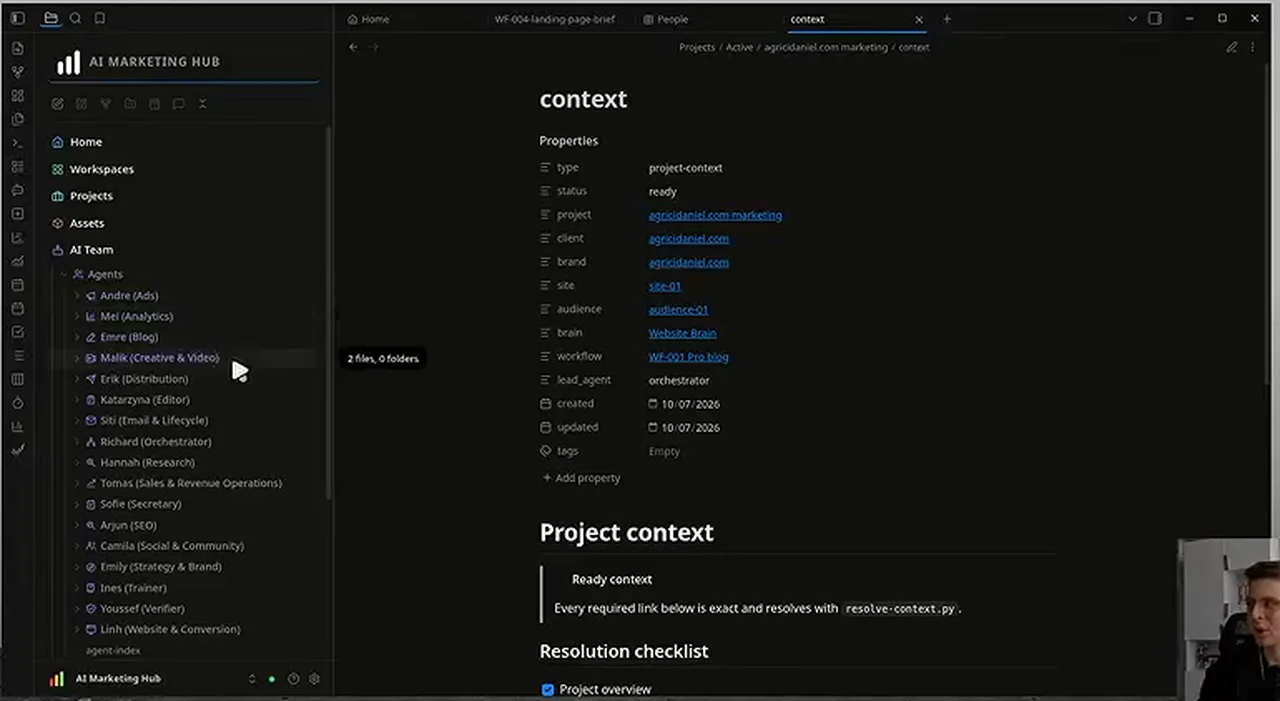Expand the Mei (Analytics) folder chevron
This screenshot has height=701, width=1280.
click(77, 317)
